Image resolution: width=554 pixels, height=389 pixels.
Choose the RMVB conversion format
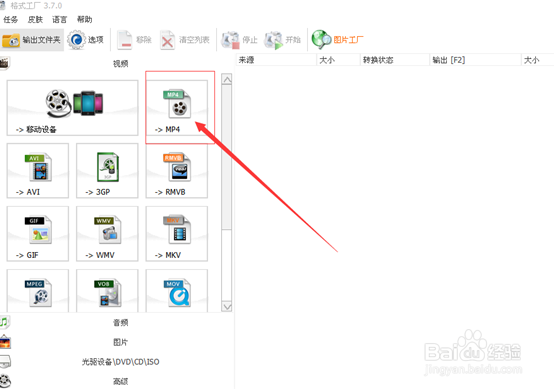click(177, 171)
